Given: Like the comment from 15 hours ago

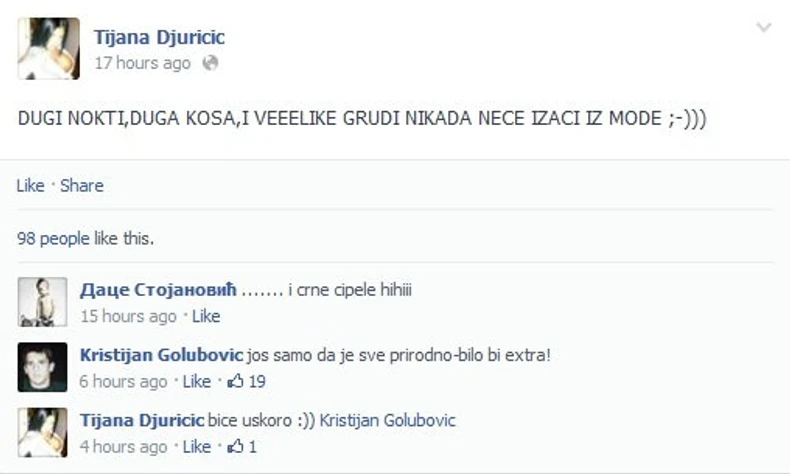Looking at the screenshot, I should tap(206, 316).
